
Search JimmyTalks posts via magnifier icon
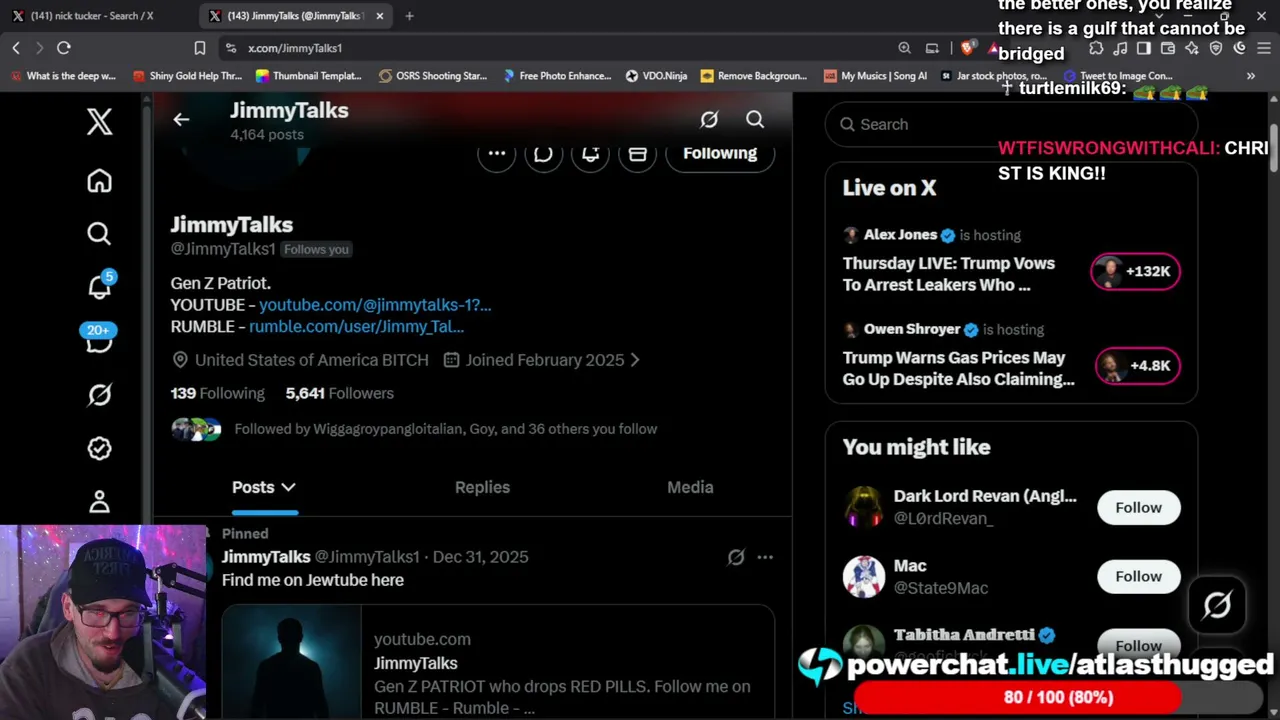click(755, 120)
